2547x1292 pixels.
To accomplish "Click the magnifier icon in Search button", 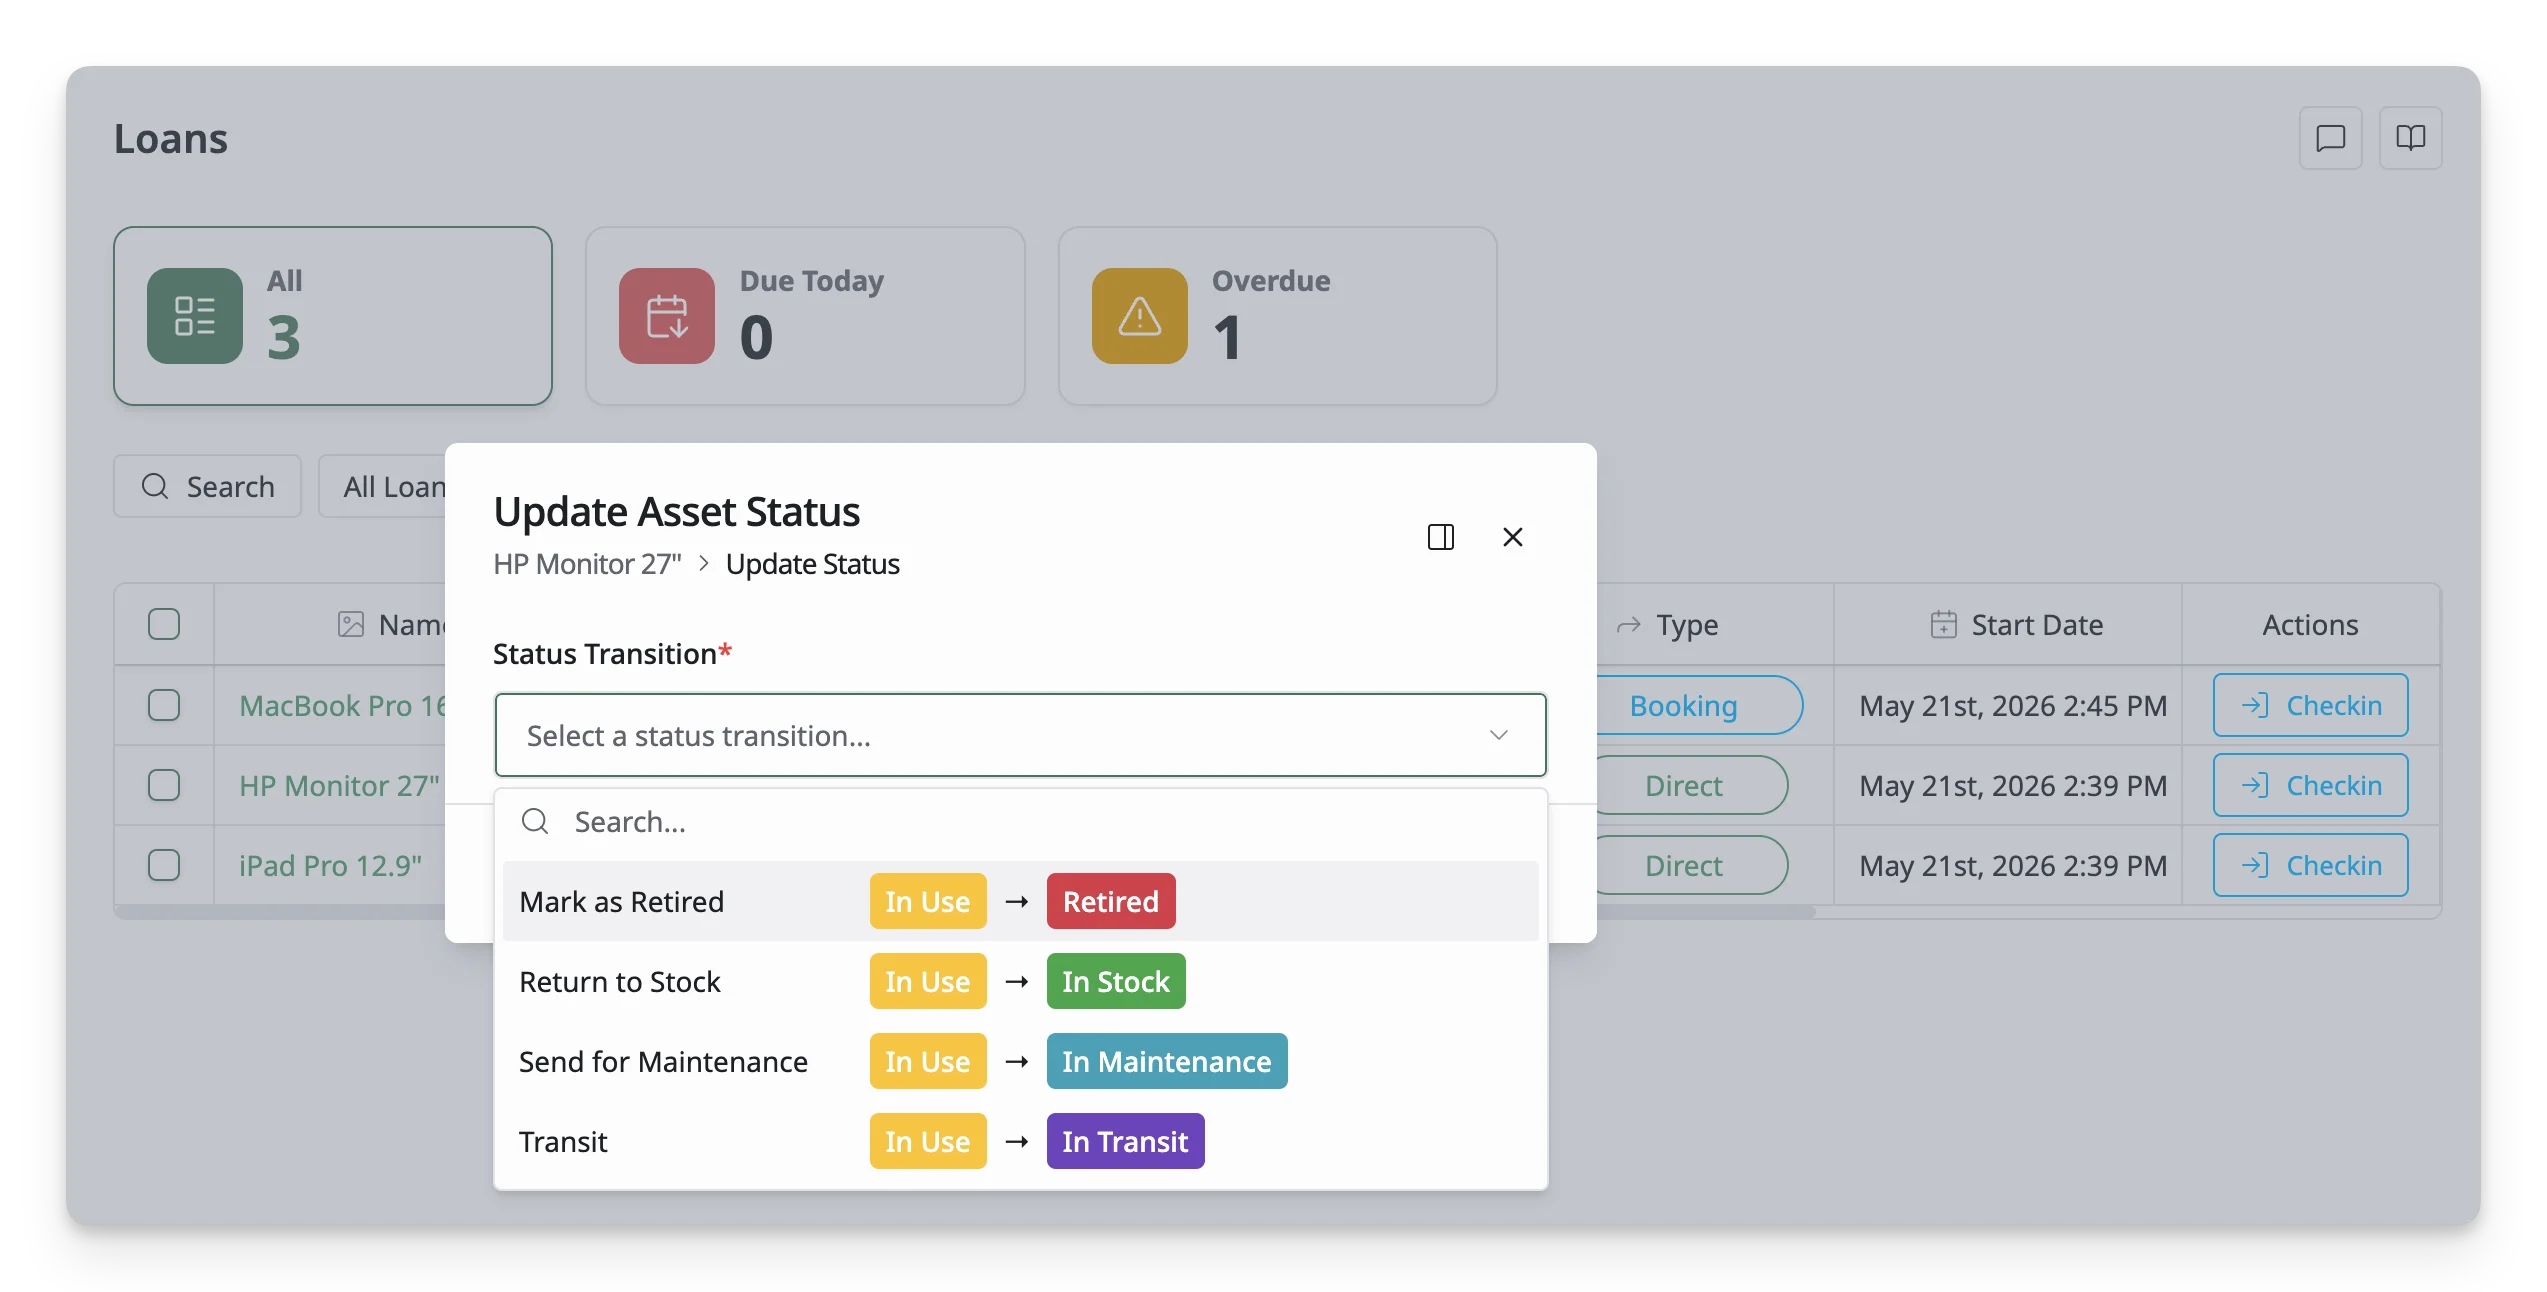I will pyautogui.click(x=155, y=487).
